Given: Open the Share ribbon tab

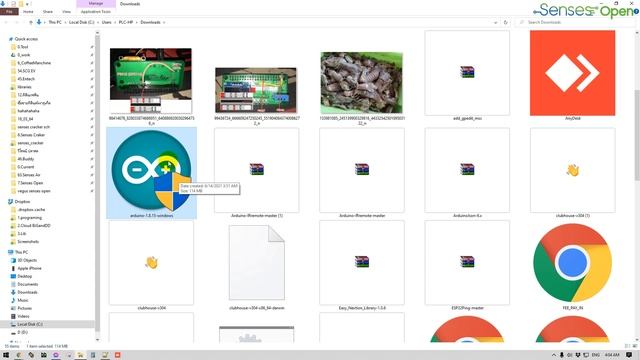Looking at the screenshot, I should click(48, 12).
